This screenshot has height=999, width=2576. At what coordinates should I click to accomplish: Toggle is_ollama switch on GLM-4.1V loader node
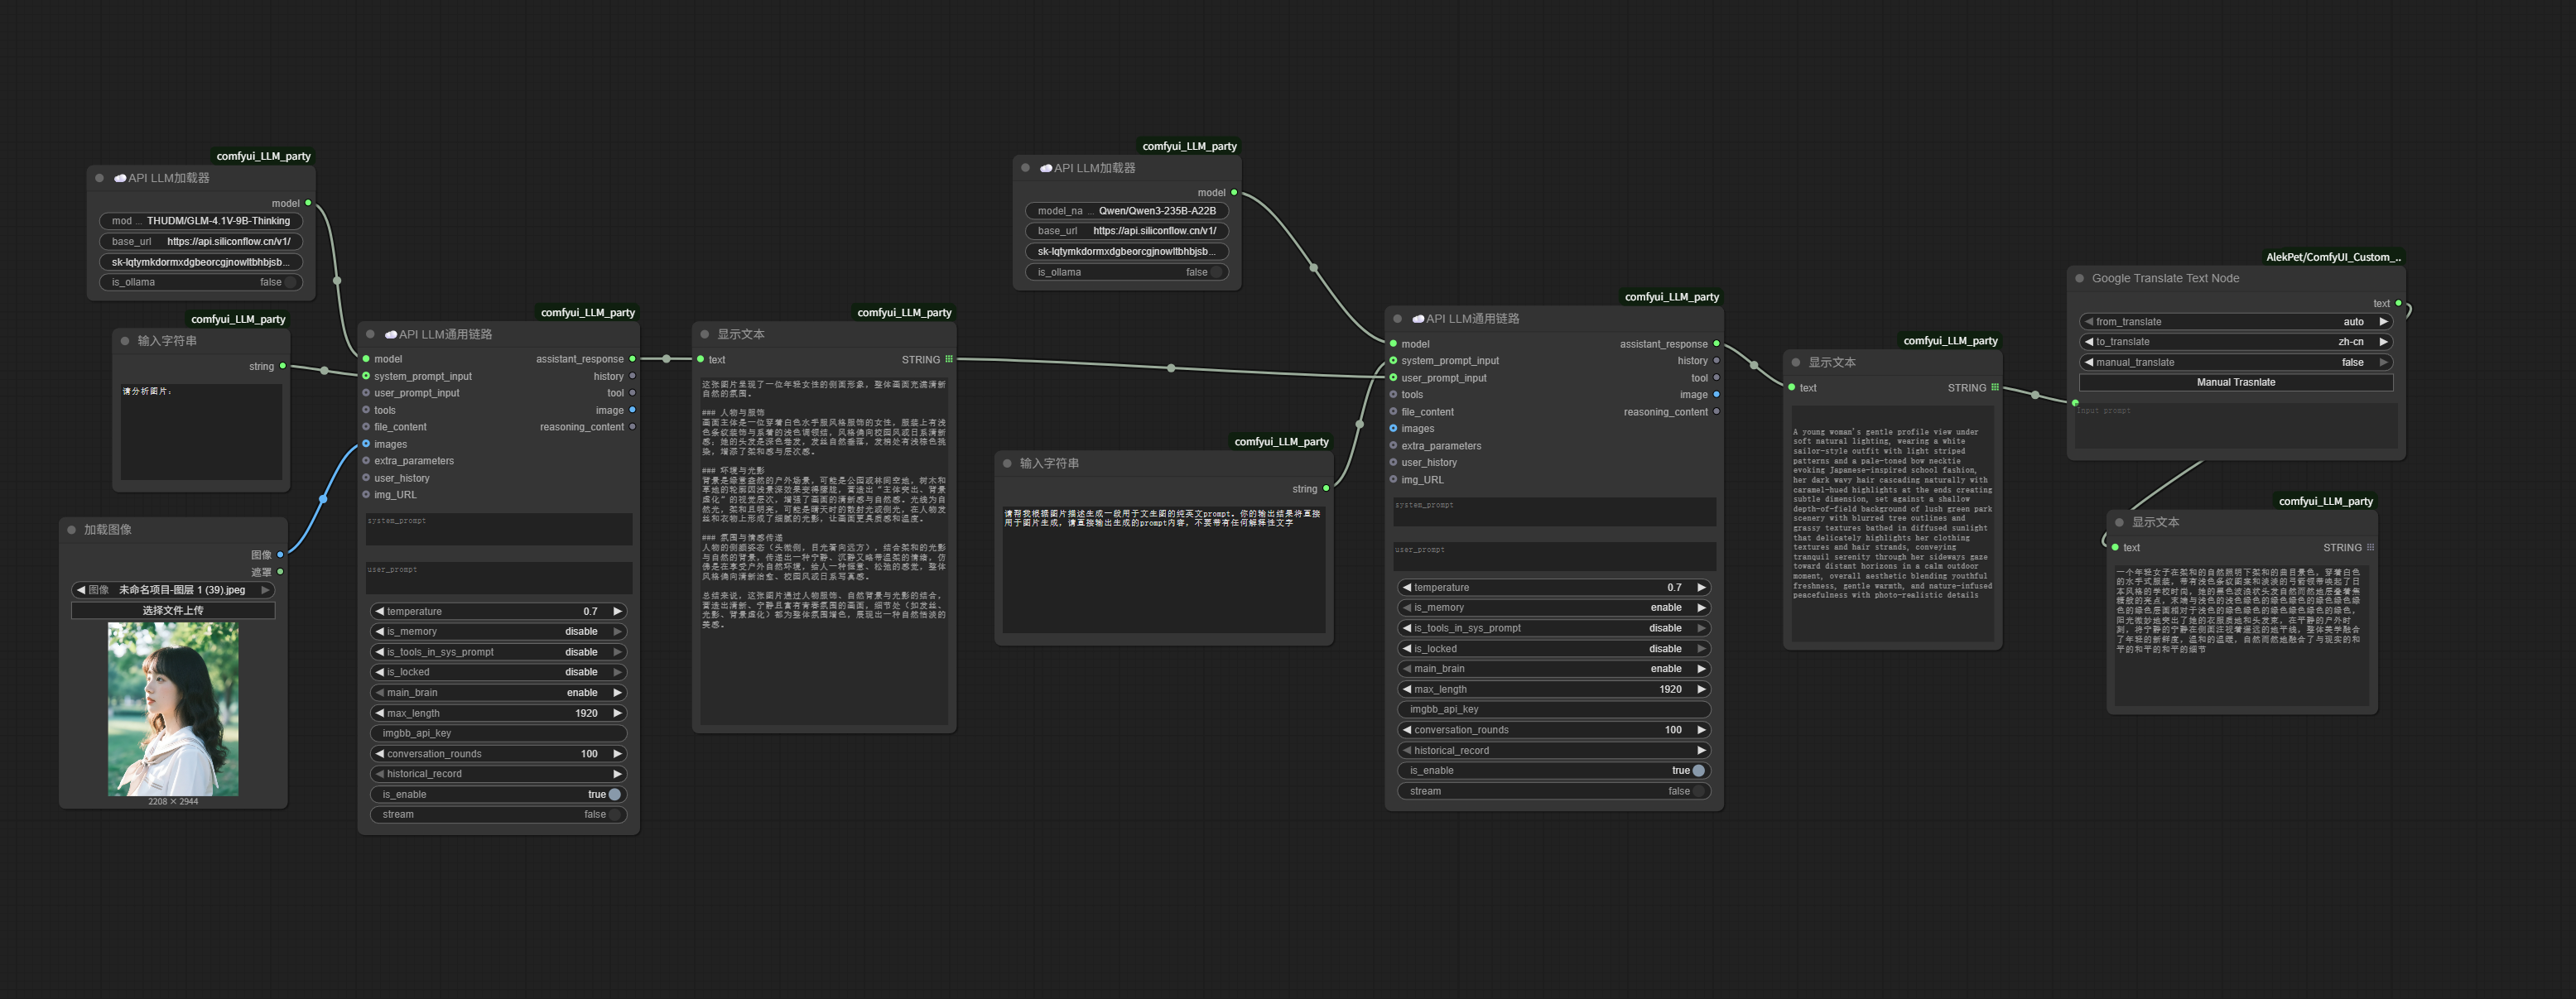[288, 282]
